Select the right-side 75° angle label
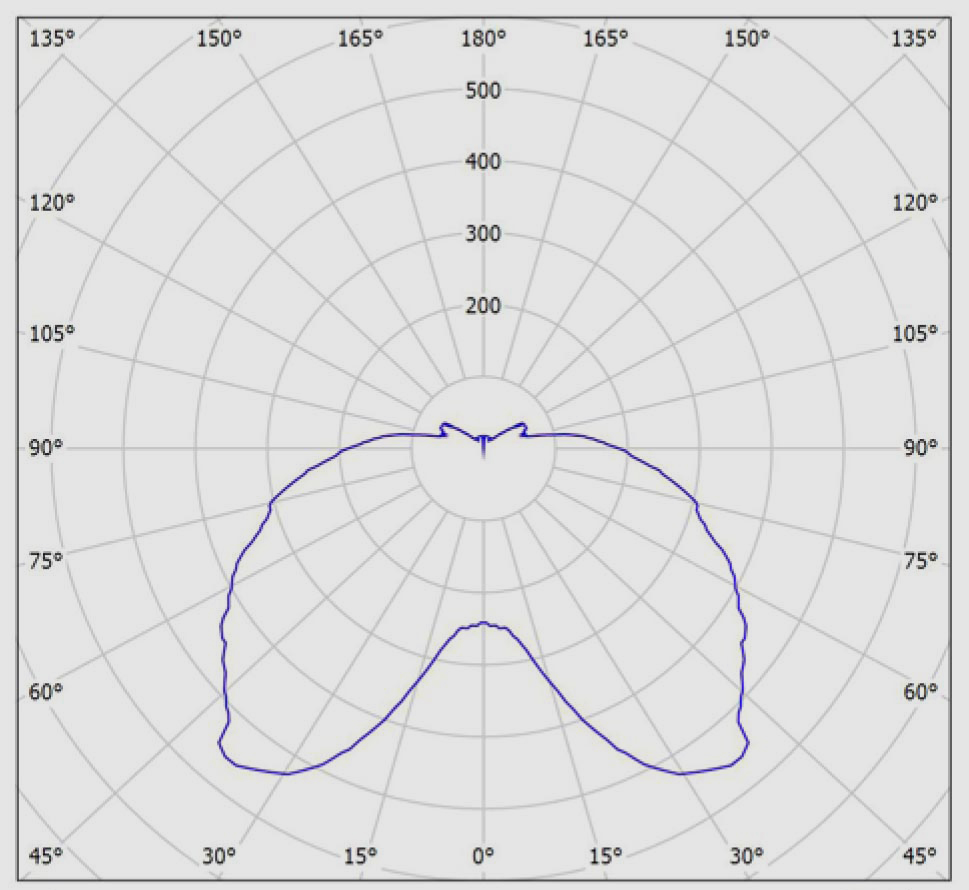969x890 pixels. click(x=920, y=561)
